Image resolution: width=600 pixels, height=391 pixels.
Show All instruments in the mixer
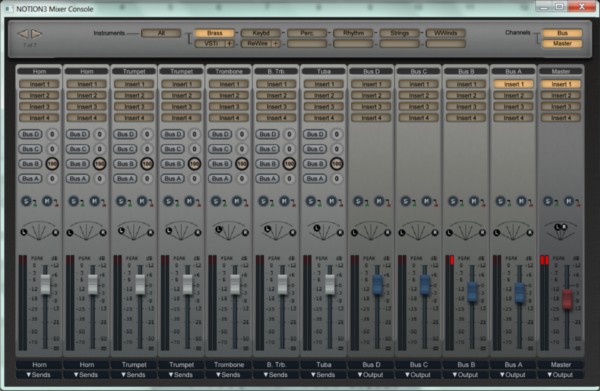(161, 33)
